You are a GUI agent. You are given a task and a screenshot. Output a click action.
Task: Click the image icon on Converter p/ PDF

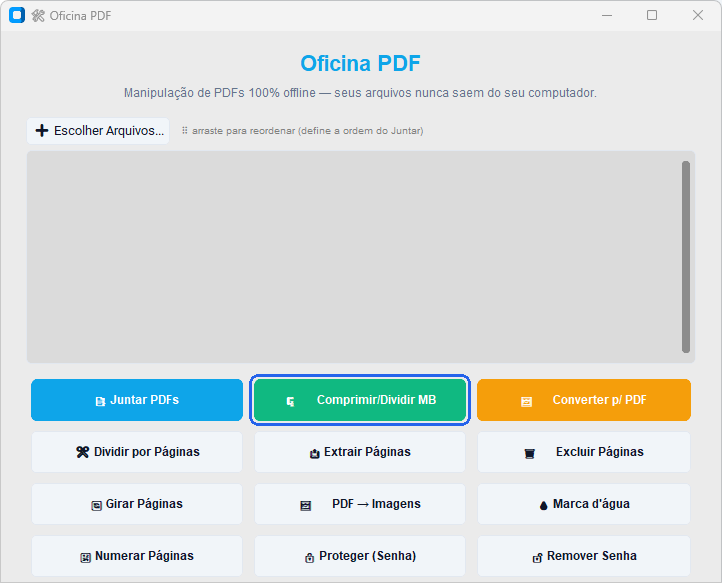click(526, 402)
